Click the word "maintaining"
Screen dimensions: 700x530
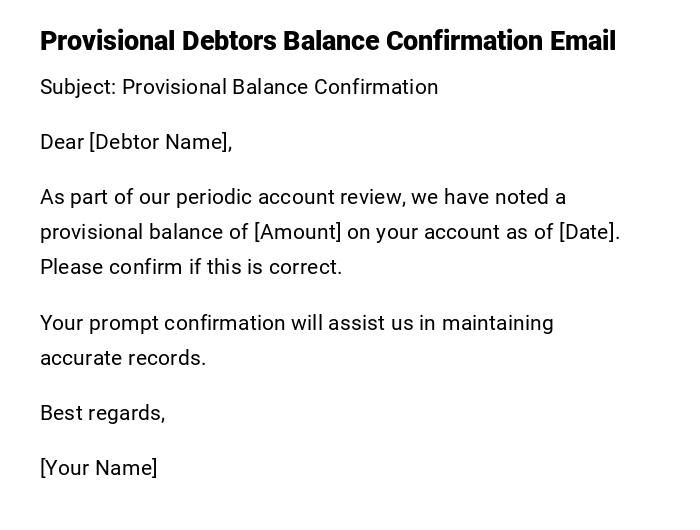[x=498, y=323]
